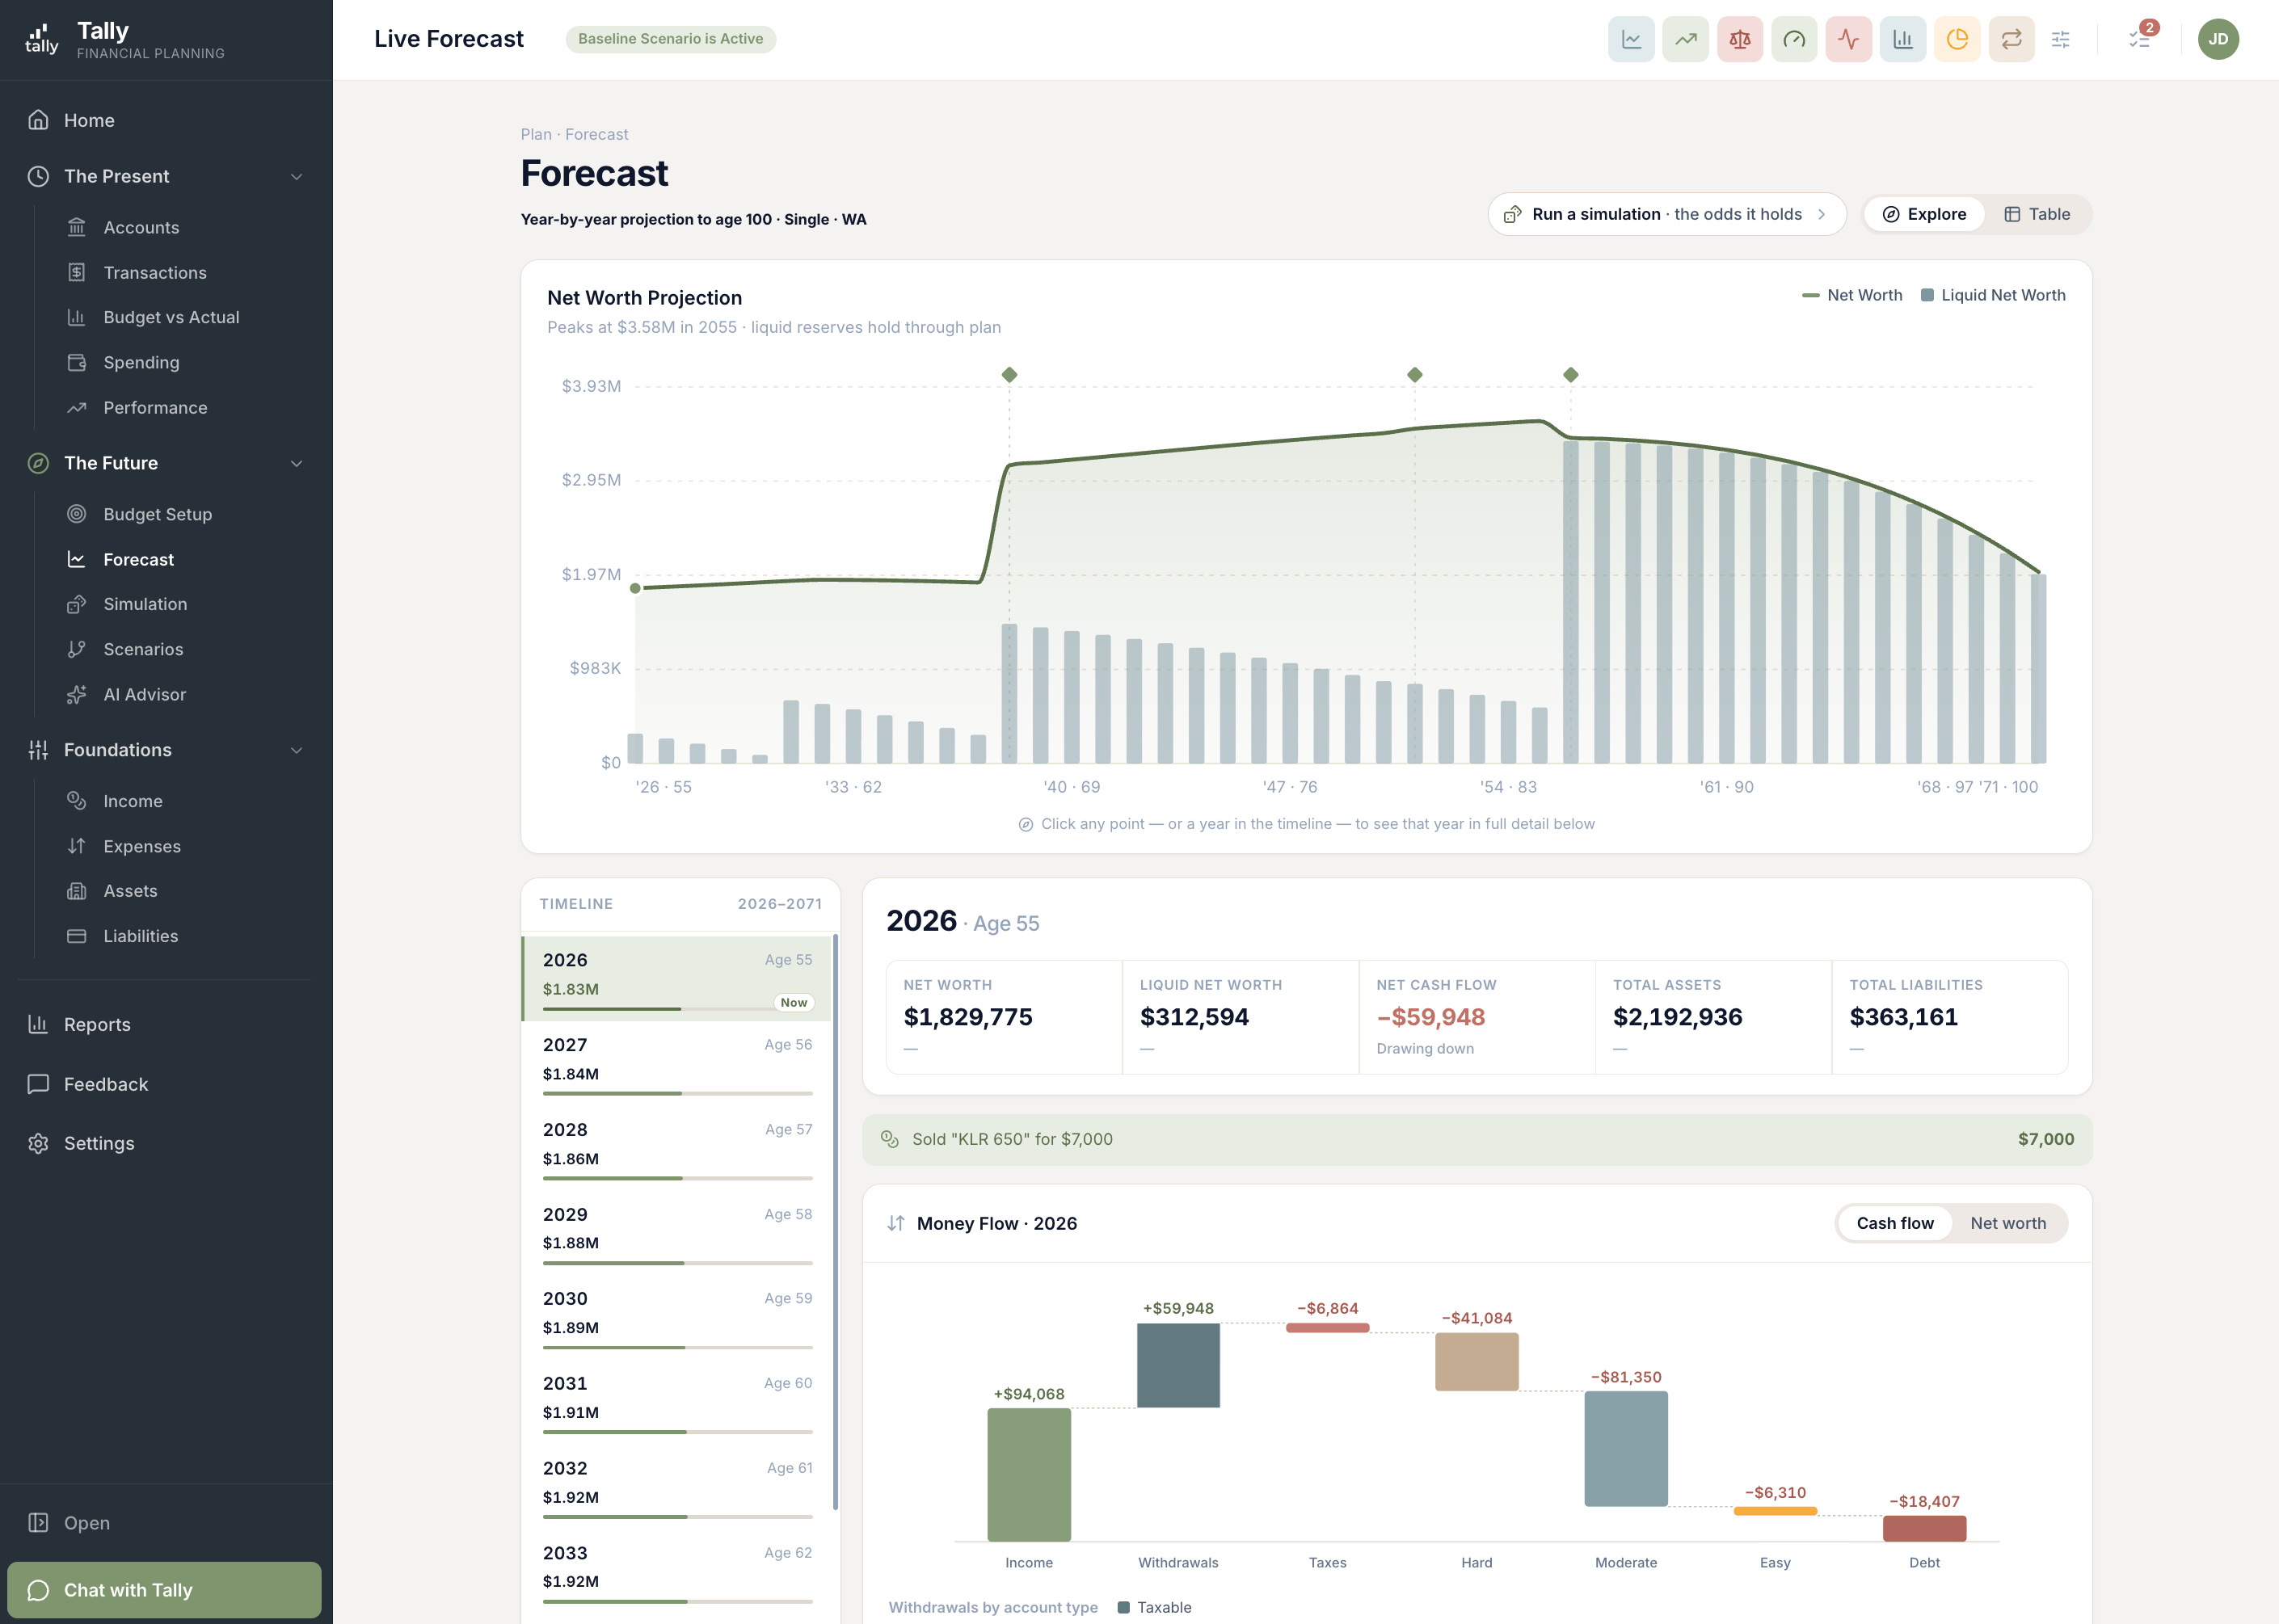Click the Sold KLR 650 event row
The width and height of the screenshot is (2279, 1624).
click(1477, 1139)
